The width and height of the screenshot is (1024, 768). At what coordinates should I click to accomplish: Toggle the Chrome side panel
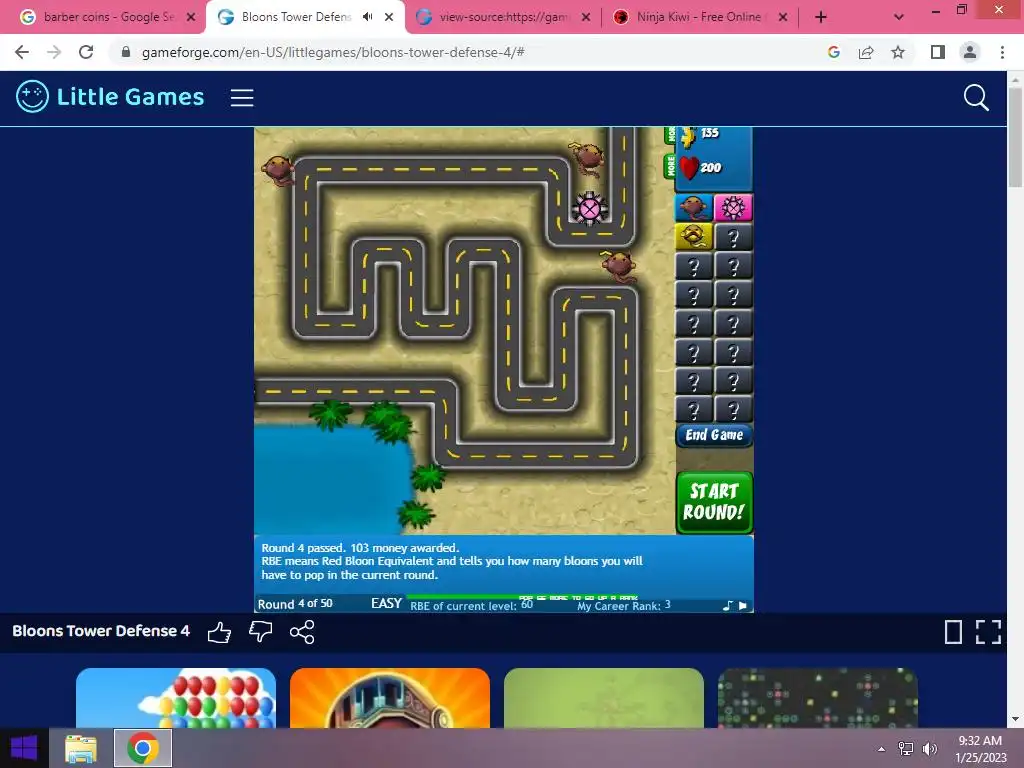(x=938, y=52)
